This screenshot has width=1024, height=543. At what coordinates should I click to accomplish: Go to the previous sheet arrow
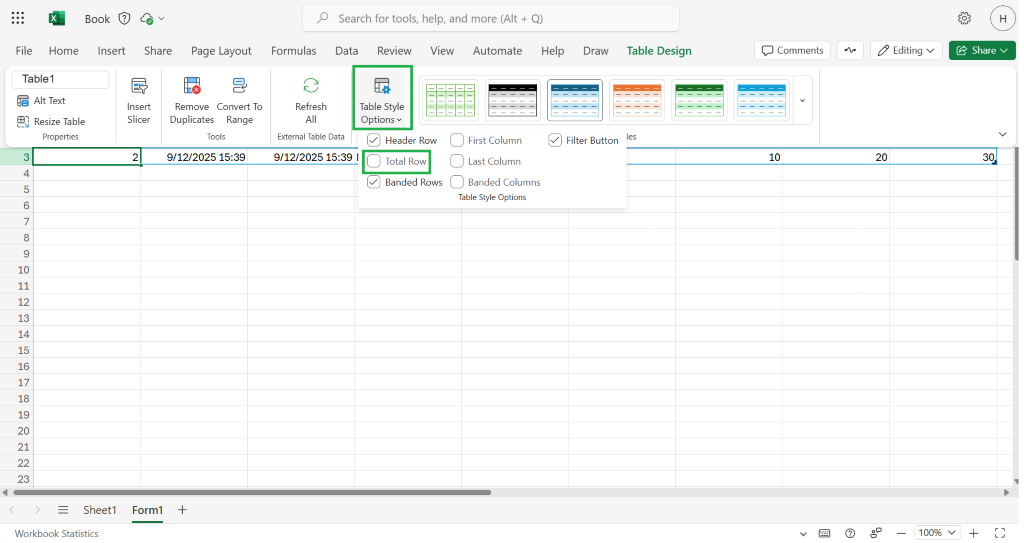12,510
